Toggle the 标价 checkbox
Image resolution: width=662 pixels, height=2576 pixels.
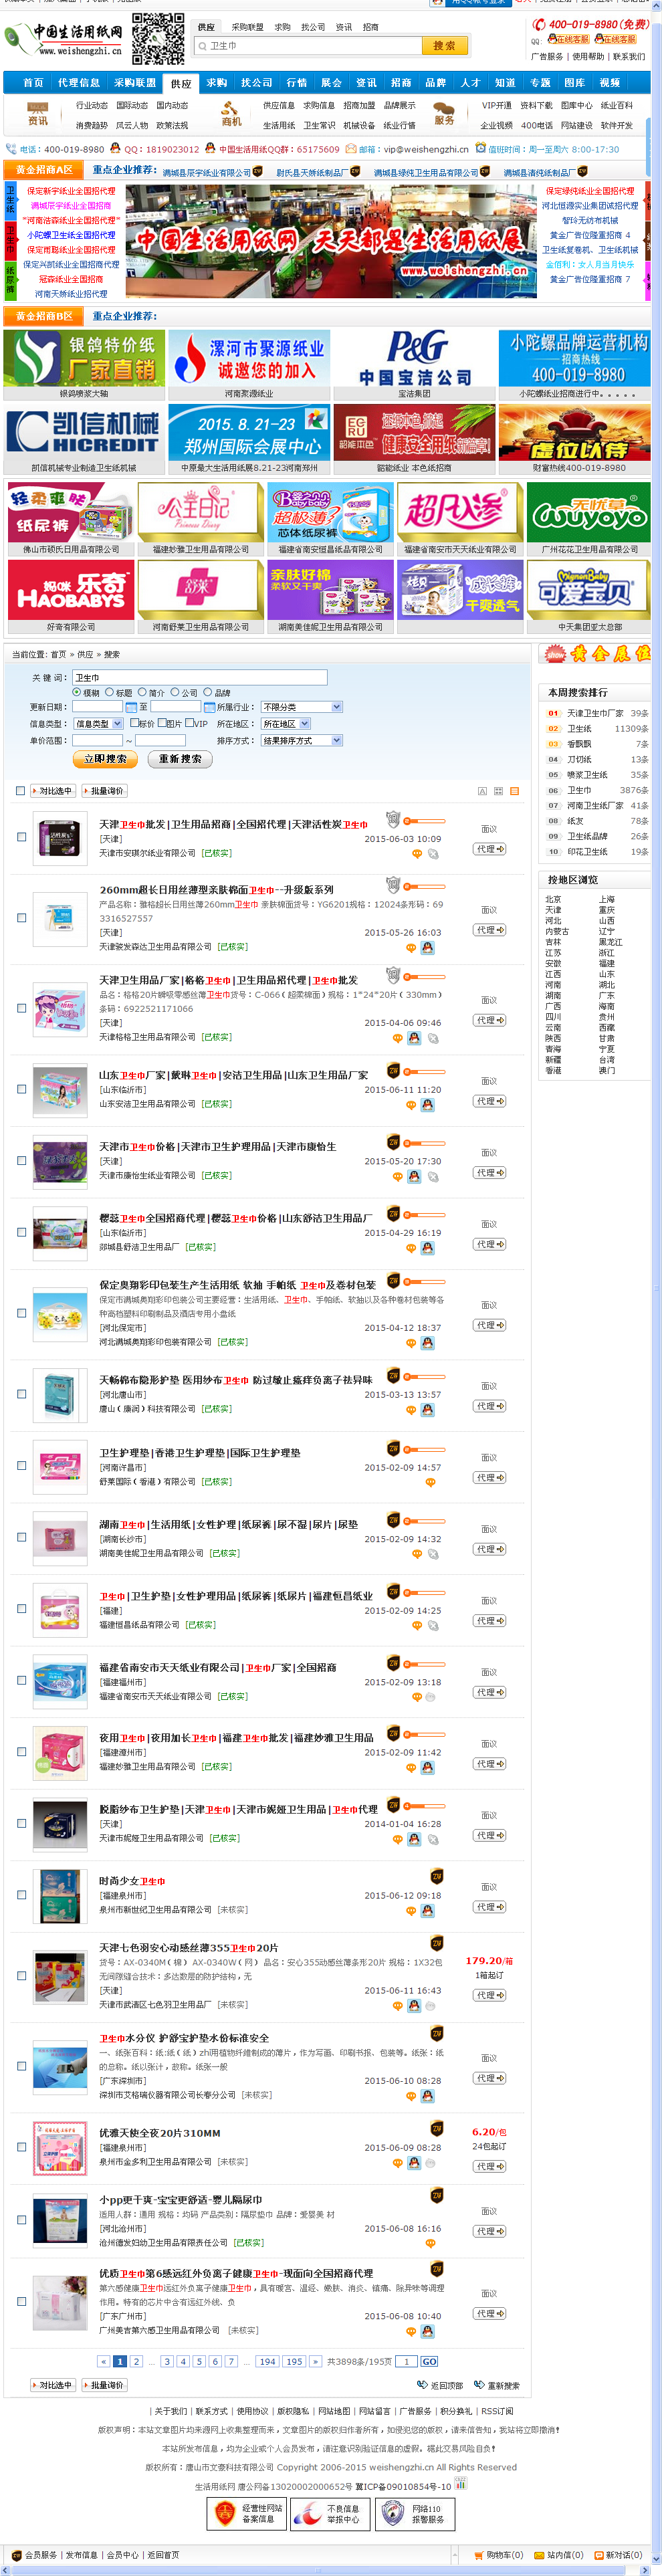coord(134,722)
